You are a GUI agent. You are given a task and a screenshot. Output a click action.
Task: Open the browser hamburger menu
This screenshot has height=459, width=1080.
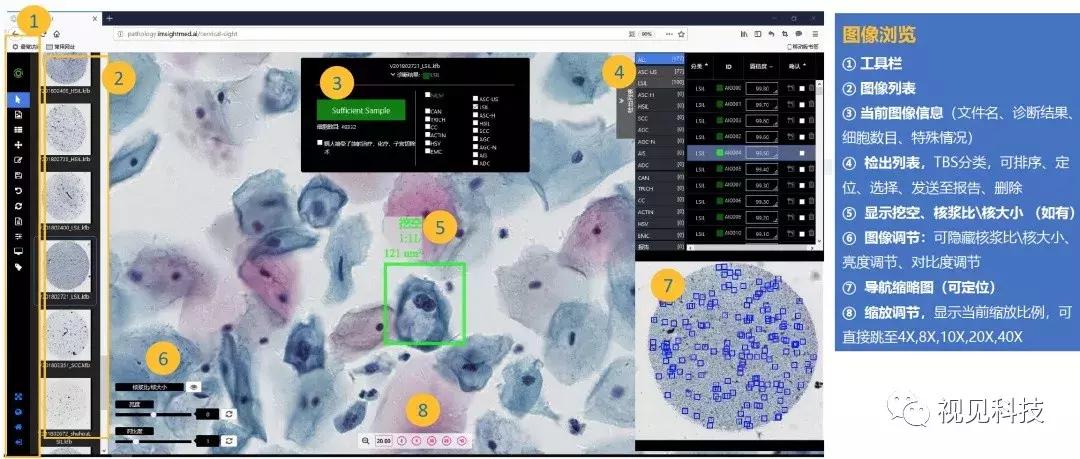815,33
